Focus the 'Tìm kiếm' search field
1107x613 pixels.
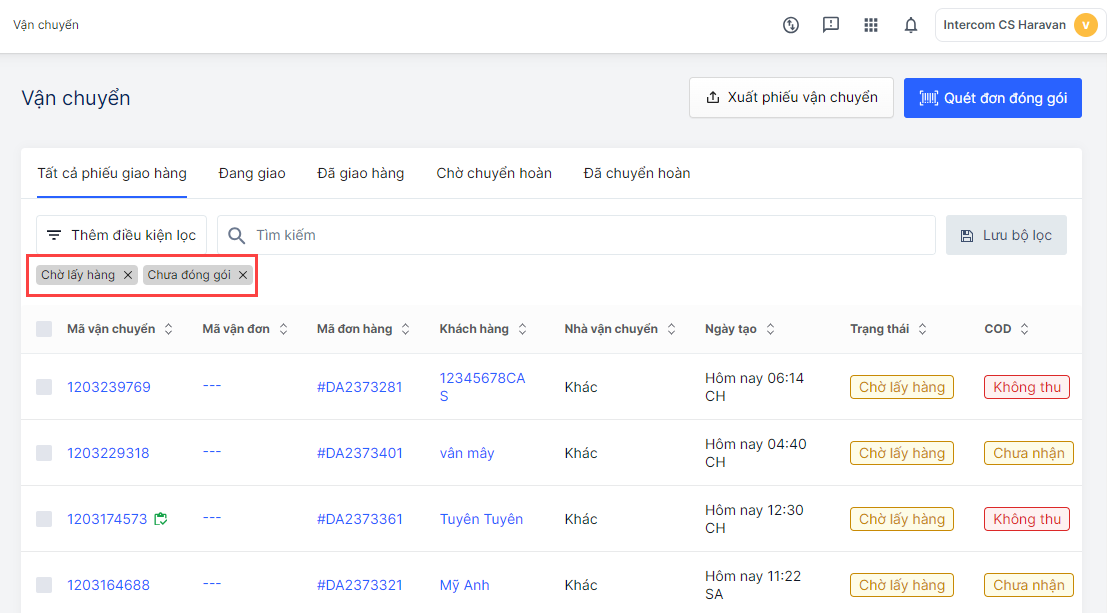point(590,235)
